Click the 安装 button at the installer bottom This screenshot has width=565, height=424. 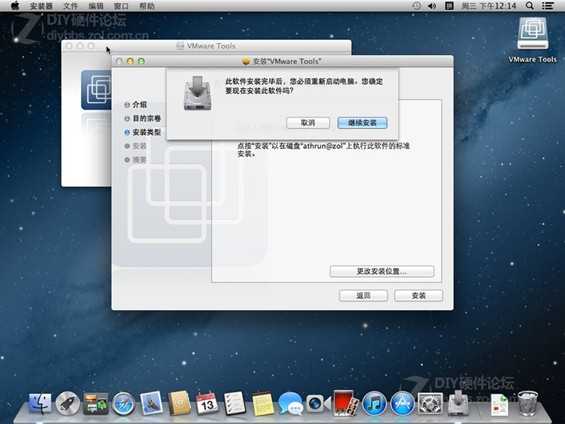pos(418,295)
